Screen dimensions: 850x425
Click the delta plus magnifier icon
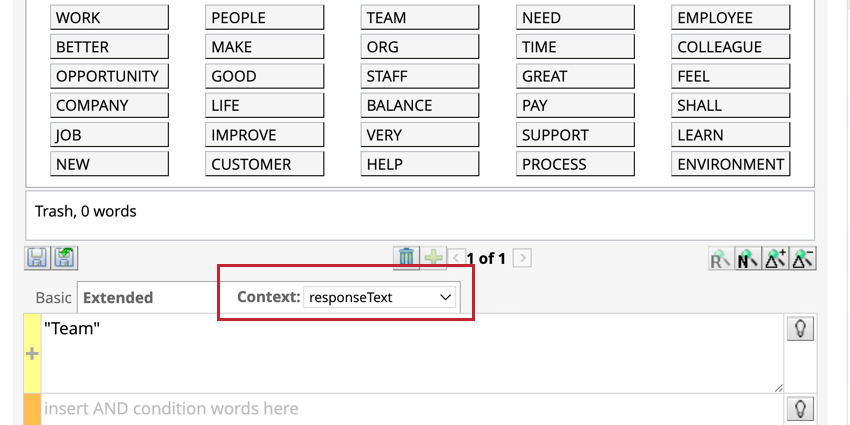pyautogui.click(x=775, y=259)
